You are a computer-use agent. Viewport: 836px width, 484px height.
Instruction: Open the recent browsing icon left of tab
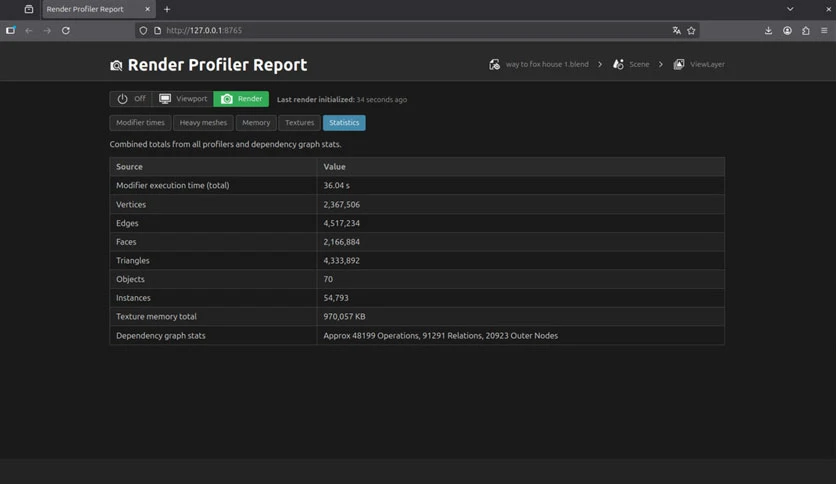click(29, 9)
